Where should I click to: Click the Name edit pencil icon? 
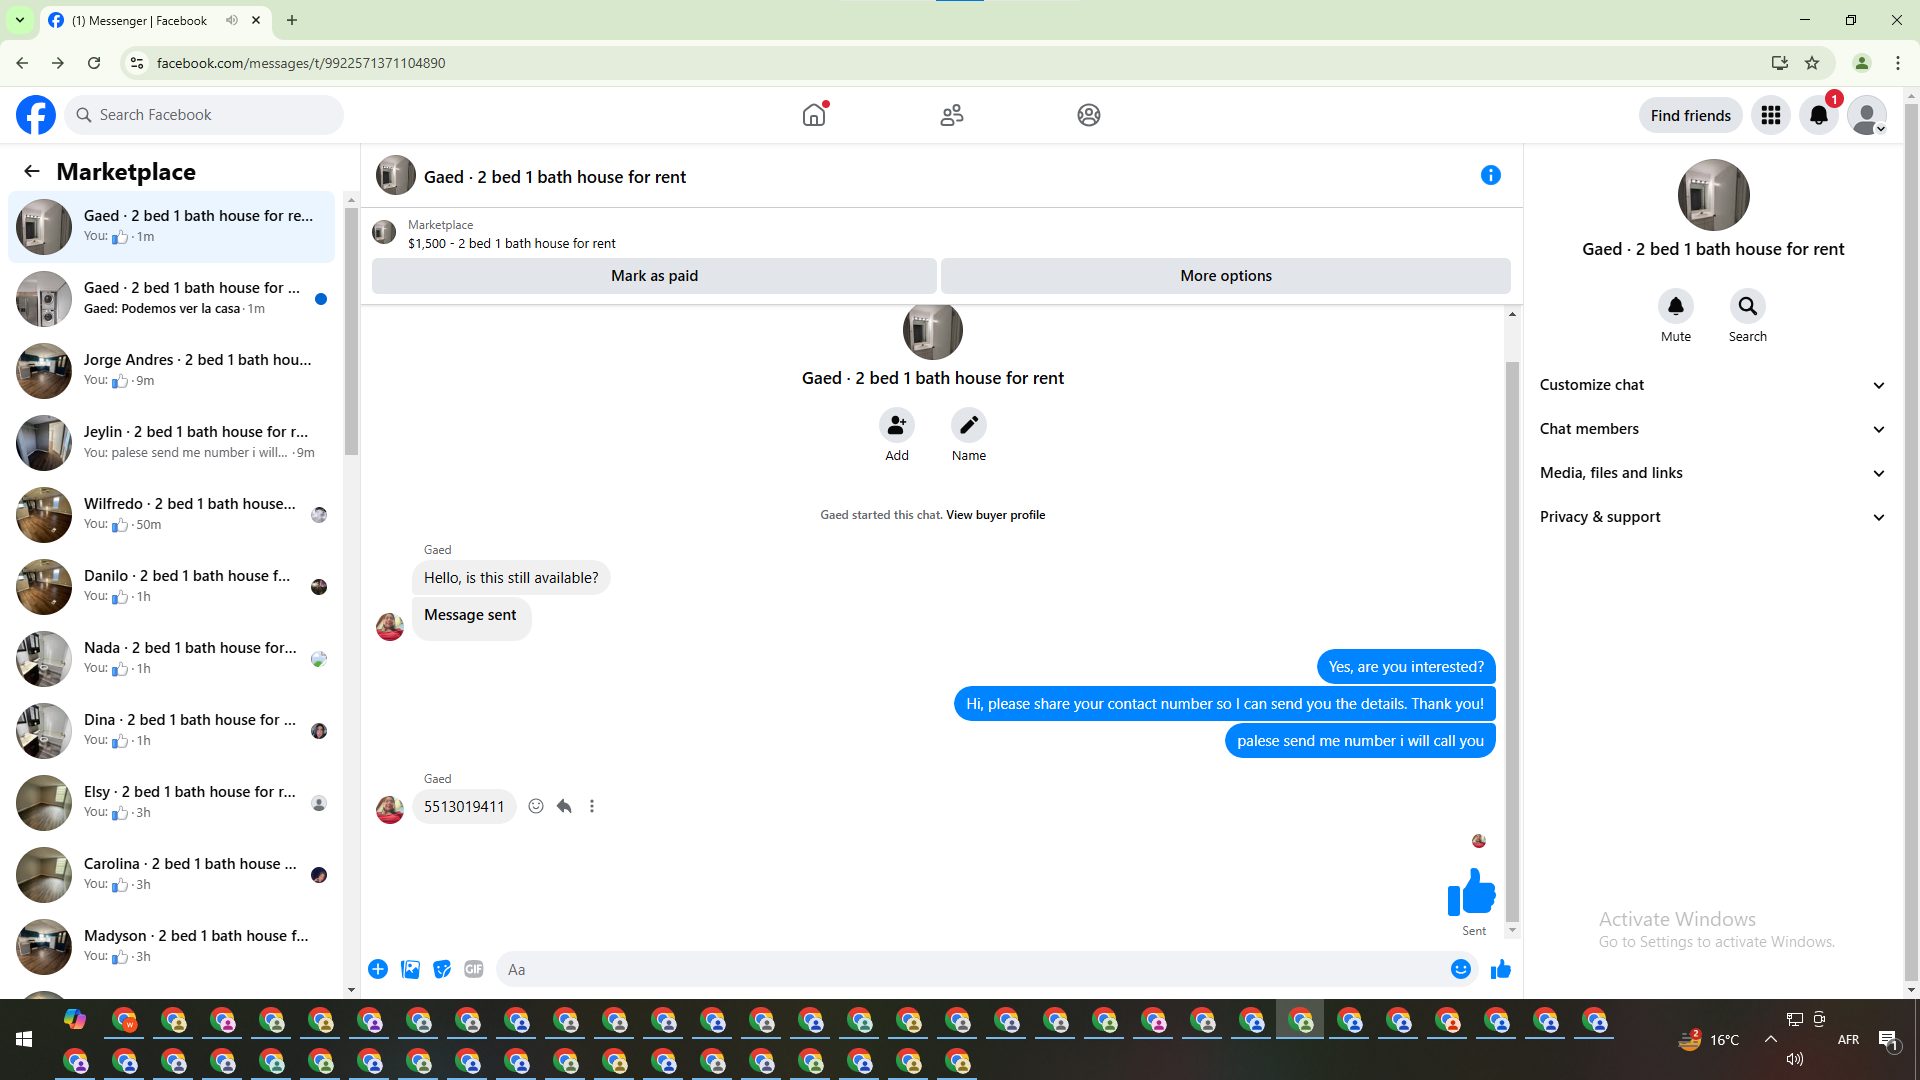(x=968, y=426)
